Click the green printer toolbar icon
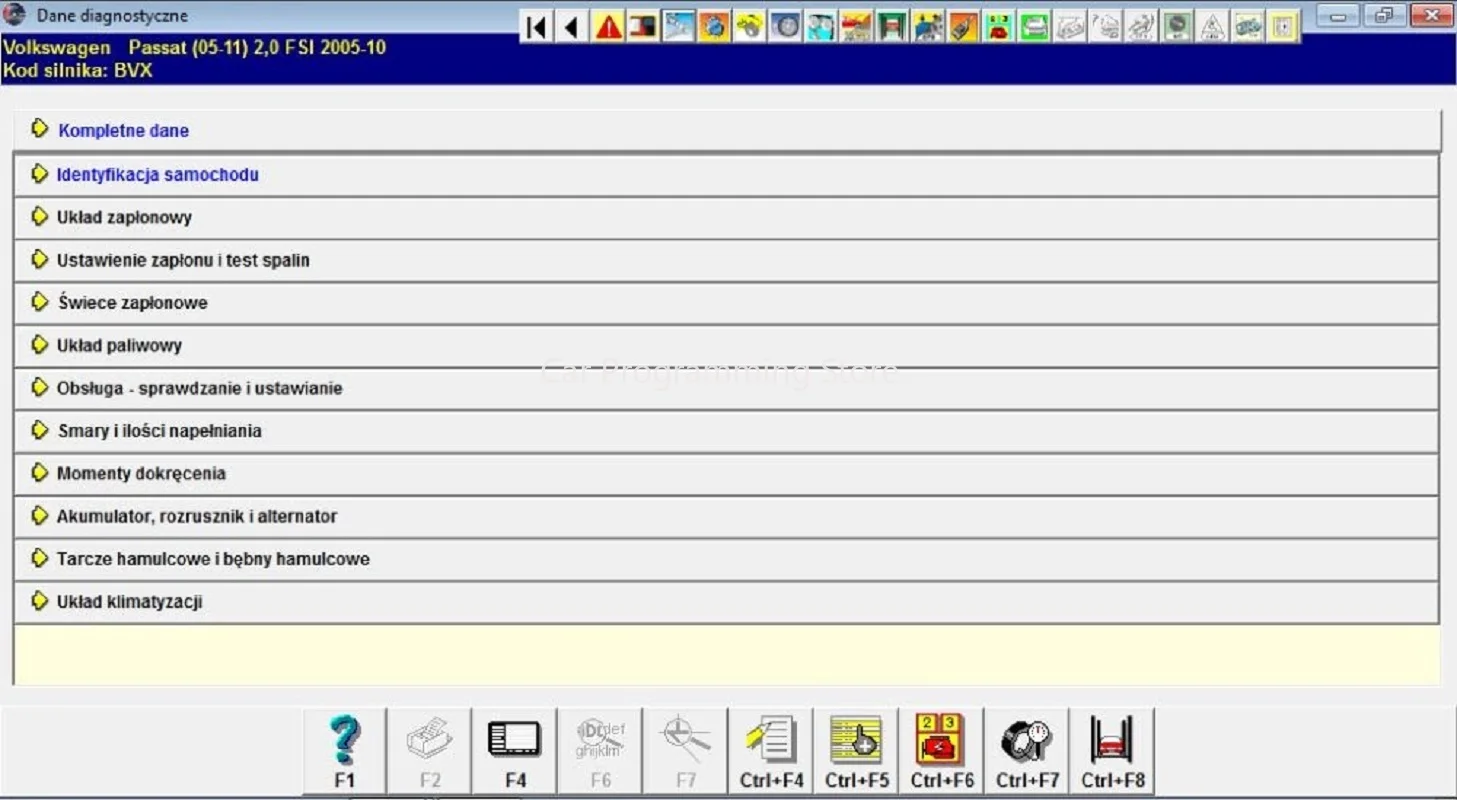 click(1033, 23)
